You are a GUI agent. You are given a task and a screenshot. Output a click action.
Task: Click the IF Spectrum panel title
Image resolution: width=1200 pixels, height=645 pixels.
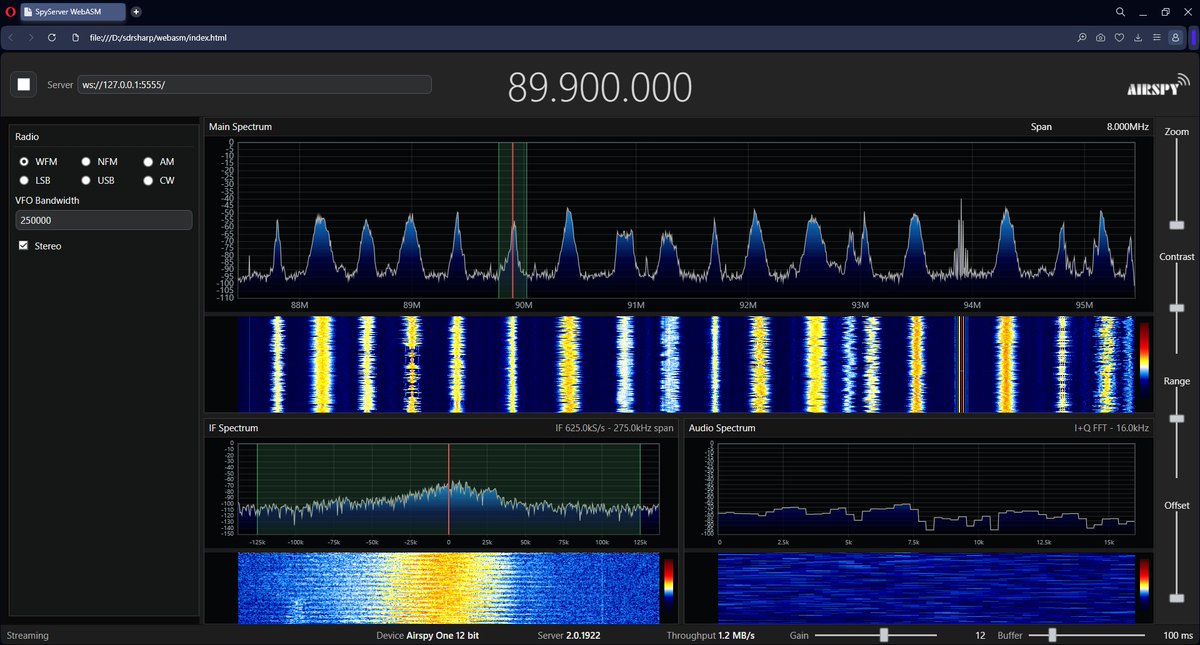(233, 428)
